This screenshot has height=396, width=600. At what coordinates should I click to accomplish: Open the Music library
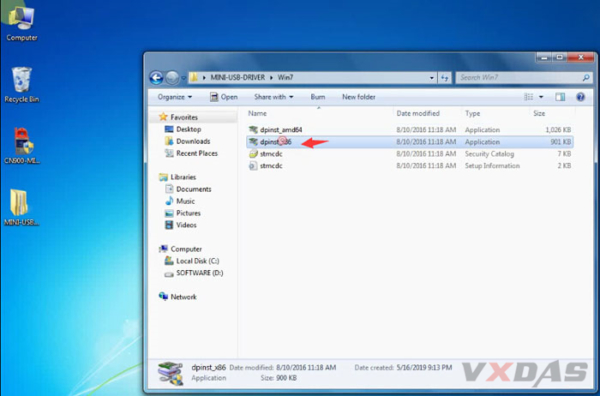pyautogui.click(x=186, y=201)
